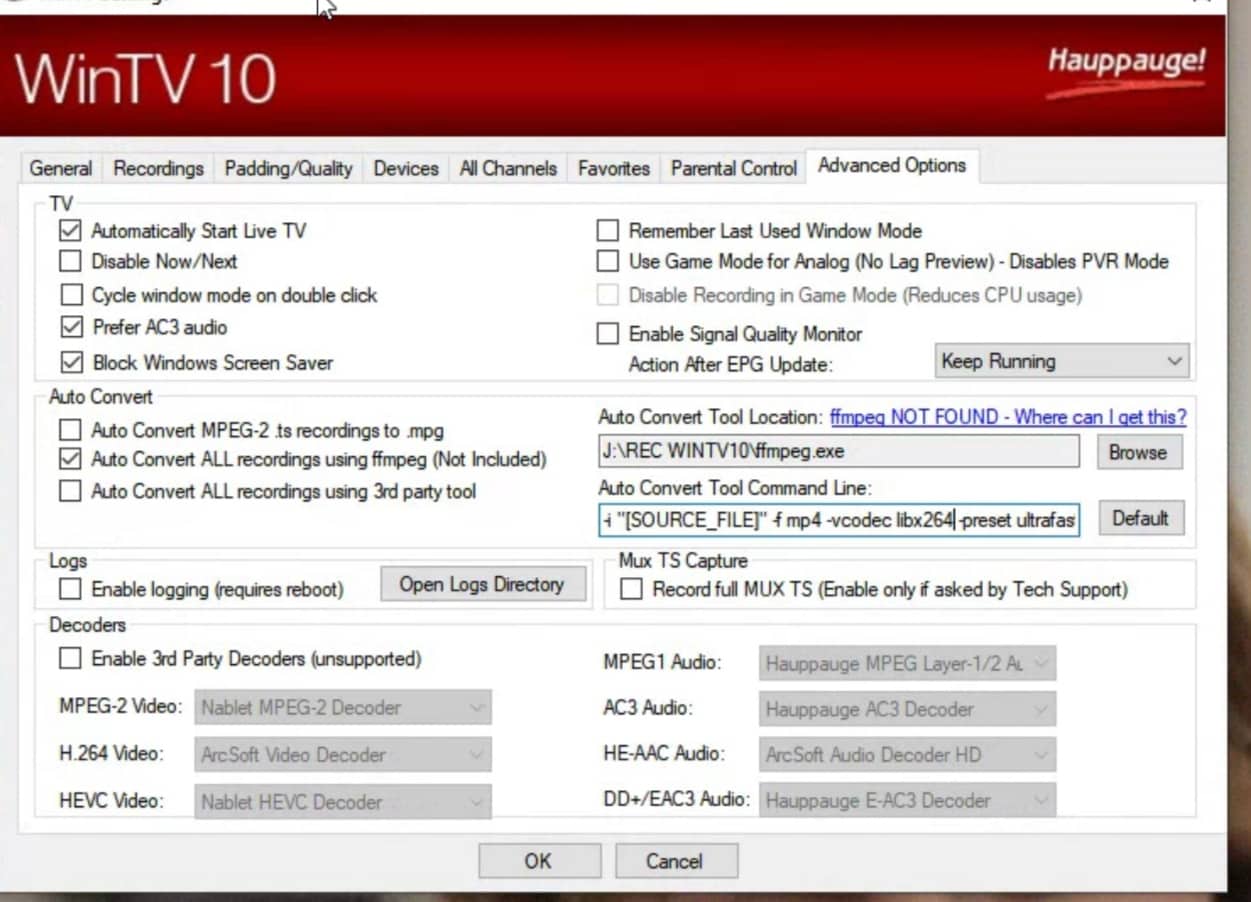
Task: Open H.264 Video decoder dropdown
Action: coord(343,755)
